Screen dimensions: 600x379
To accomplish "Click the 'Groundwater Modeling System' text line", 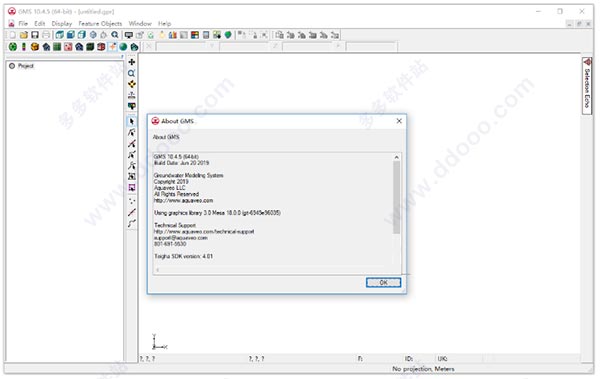I will coord(189,175).
